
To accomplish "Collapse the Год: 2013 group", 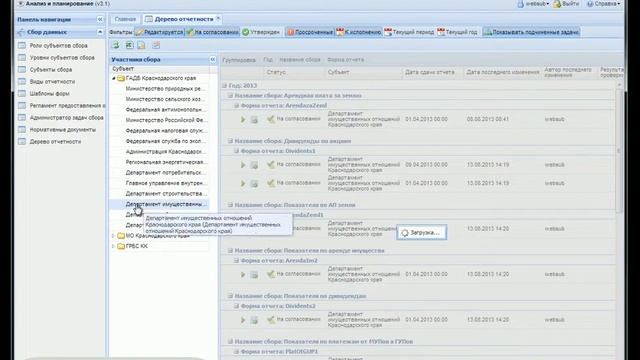I will tap(224, 85).
